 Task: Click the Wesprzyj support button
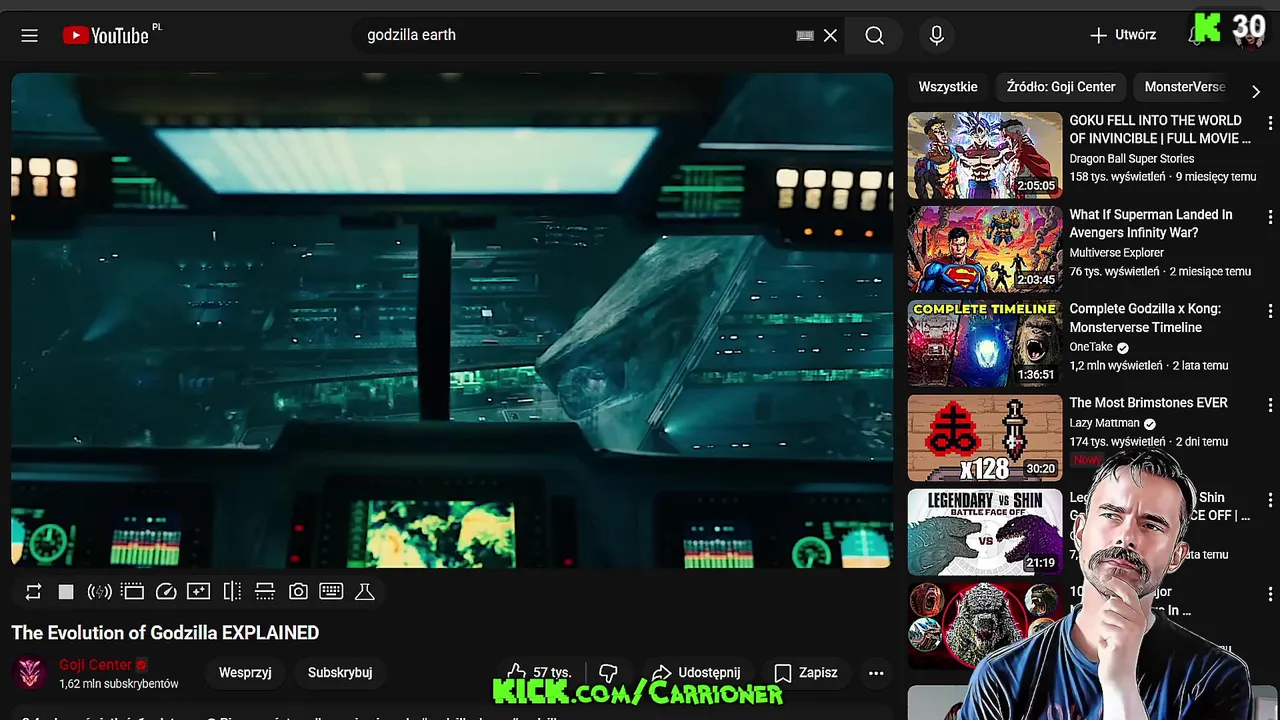click(245, 673)
